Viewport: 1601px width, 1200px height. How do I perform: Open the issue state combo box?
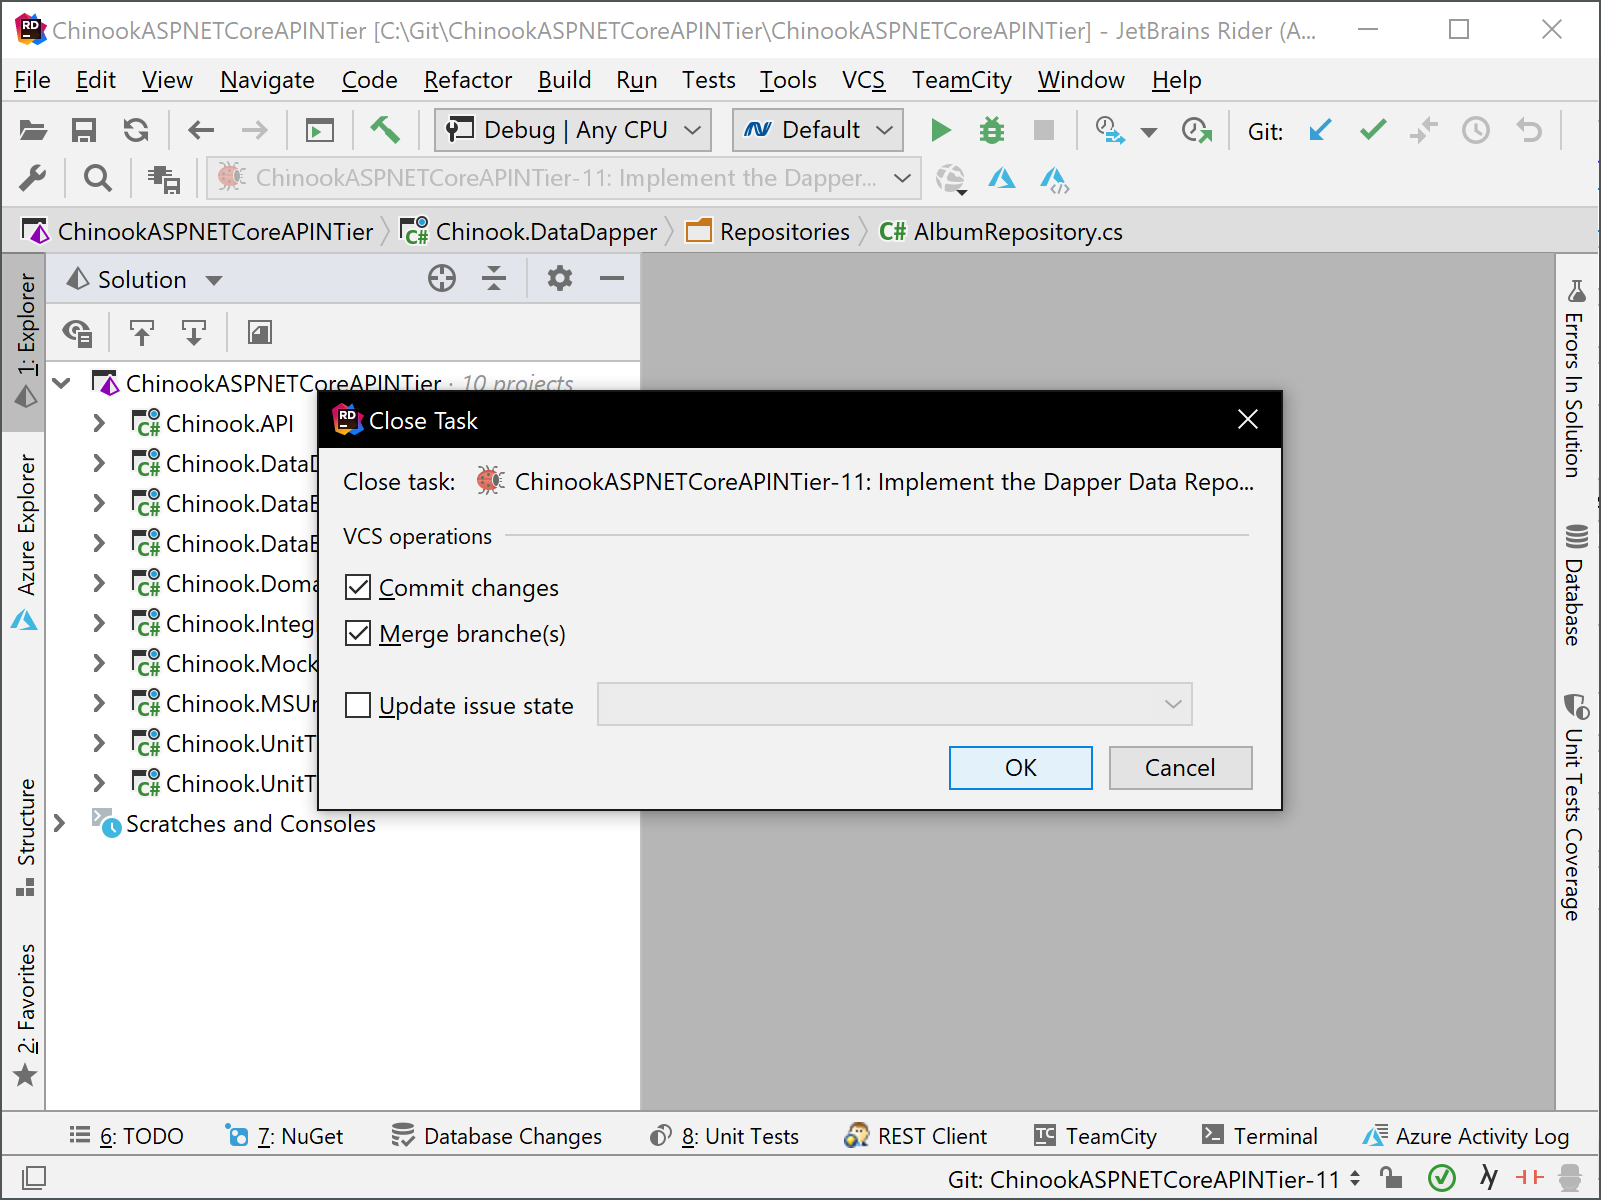[895, 704]
